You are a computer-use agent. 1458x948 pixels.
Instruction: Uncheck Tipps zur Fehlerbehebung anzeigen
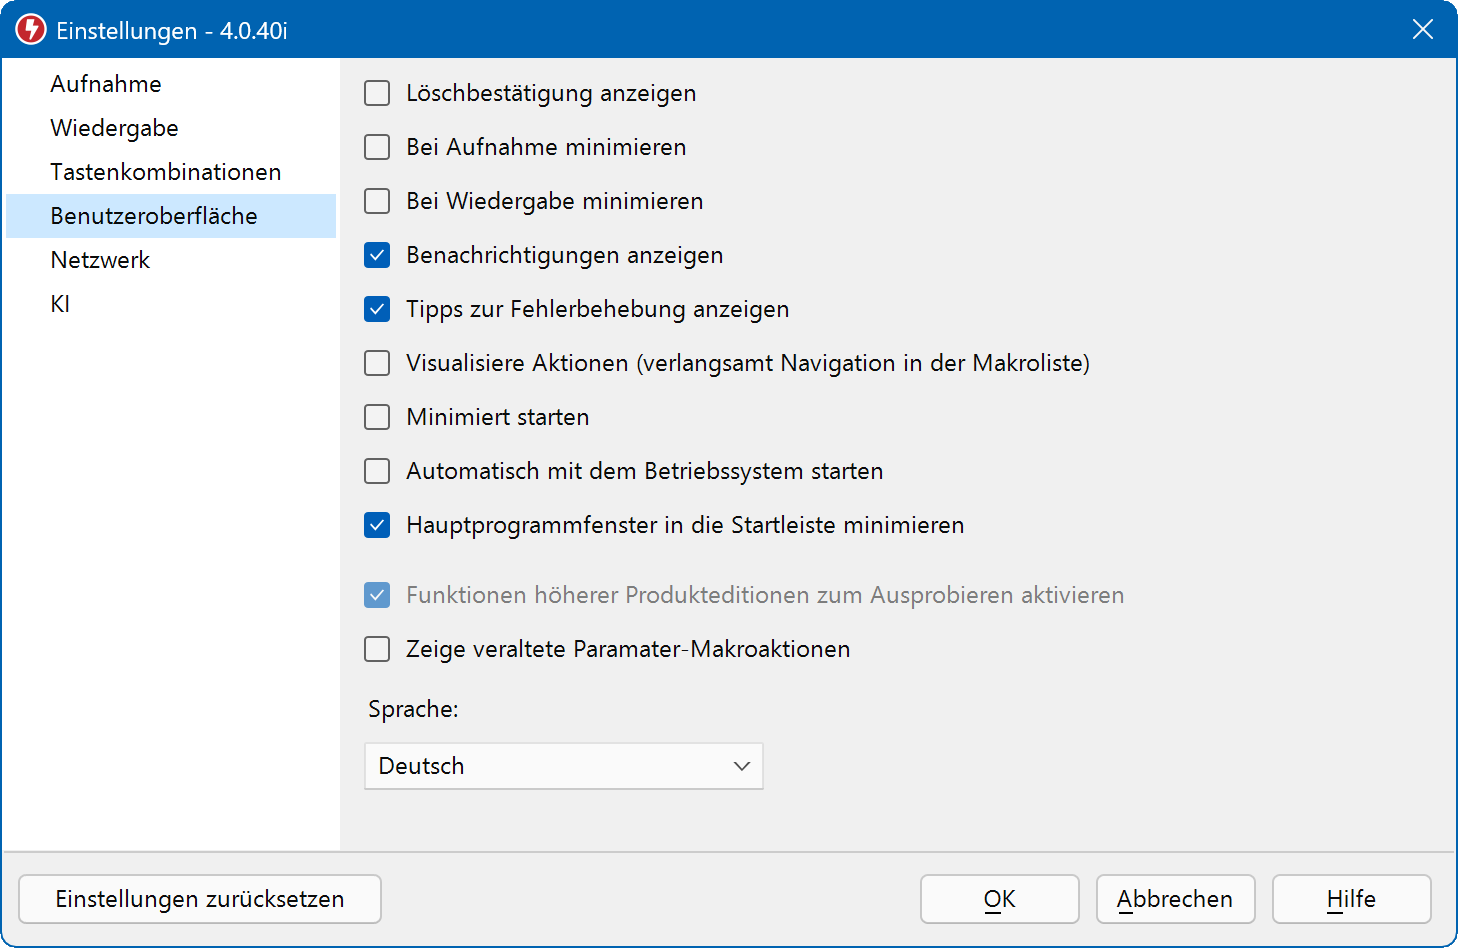click(x=377, y=309)
